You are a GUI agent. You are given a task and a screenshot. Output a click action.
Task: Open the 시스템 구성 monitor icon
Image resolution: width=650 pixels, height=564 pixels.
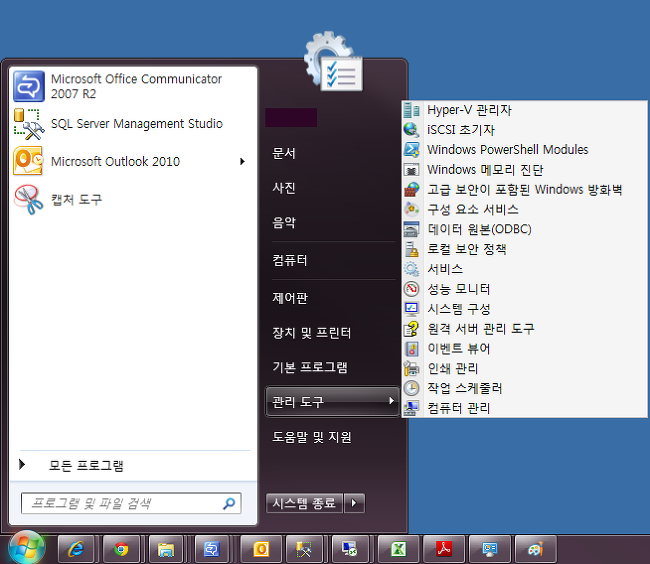click(412, 309)
